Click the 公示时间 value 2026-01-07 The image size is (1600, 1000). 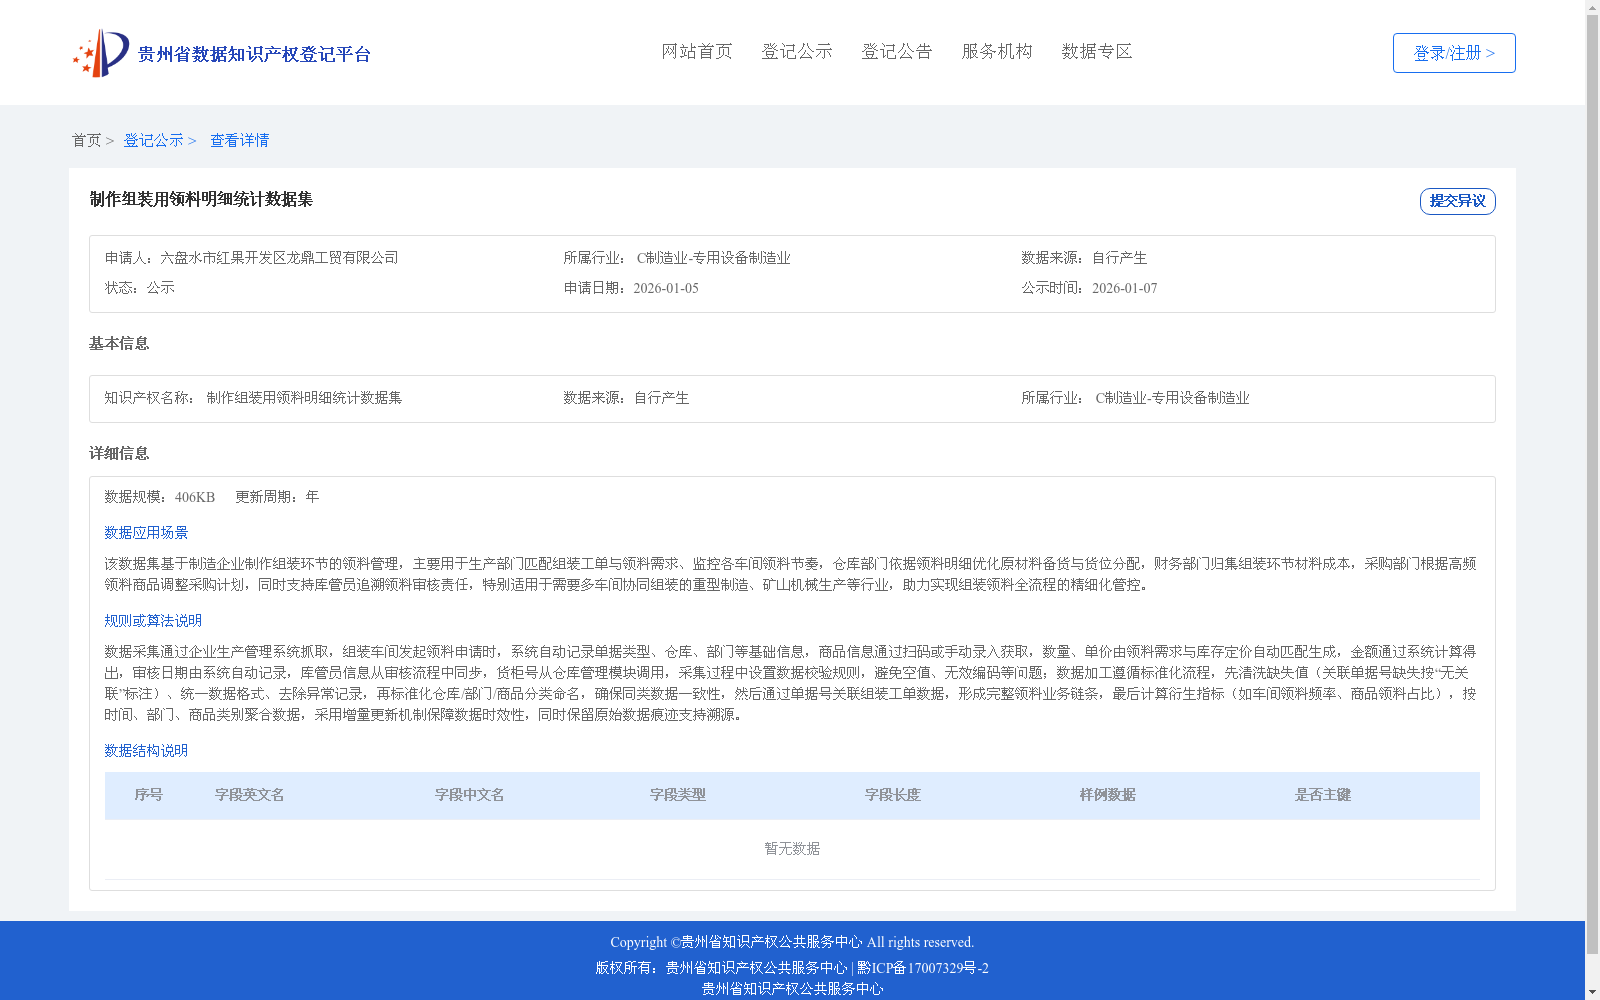(x=1124, y=288)
